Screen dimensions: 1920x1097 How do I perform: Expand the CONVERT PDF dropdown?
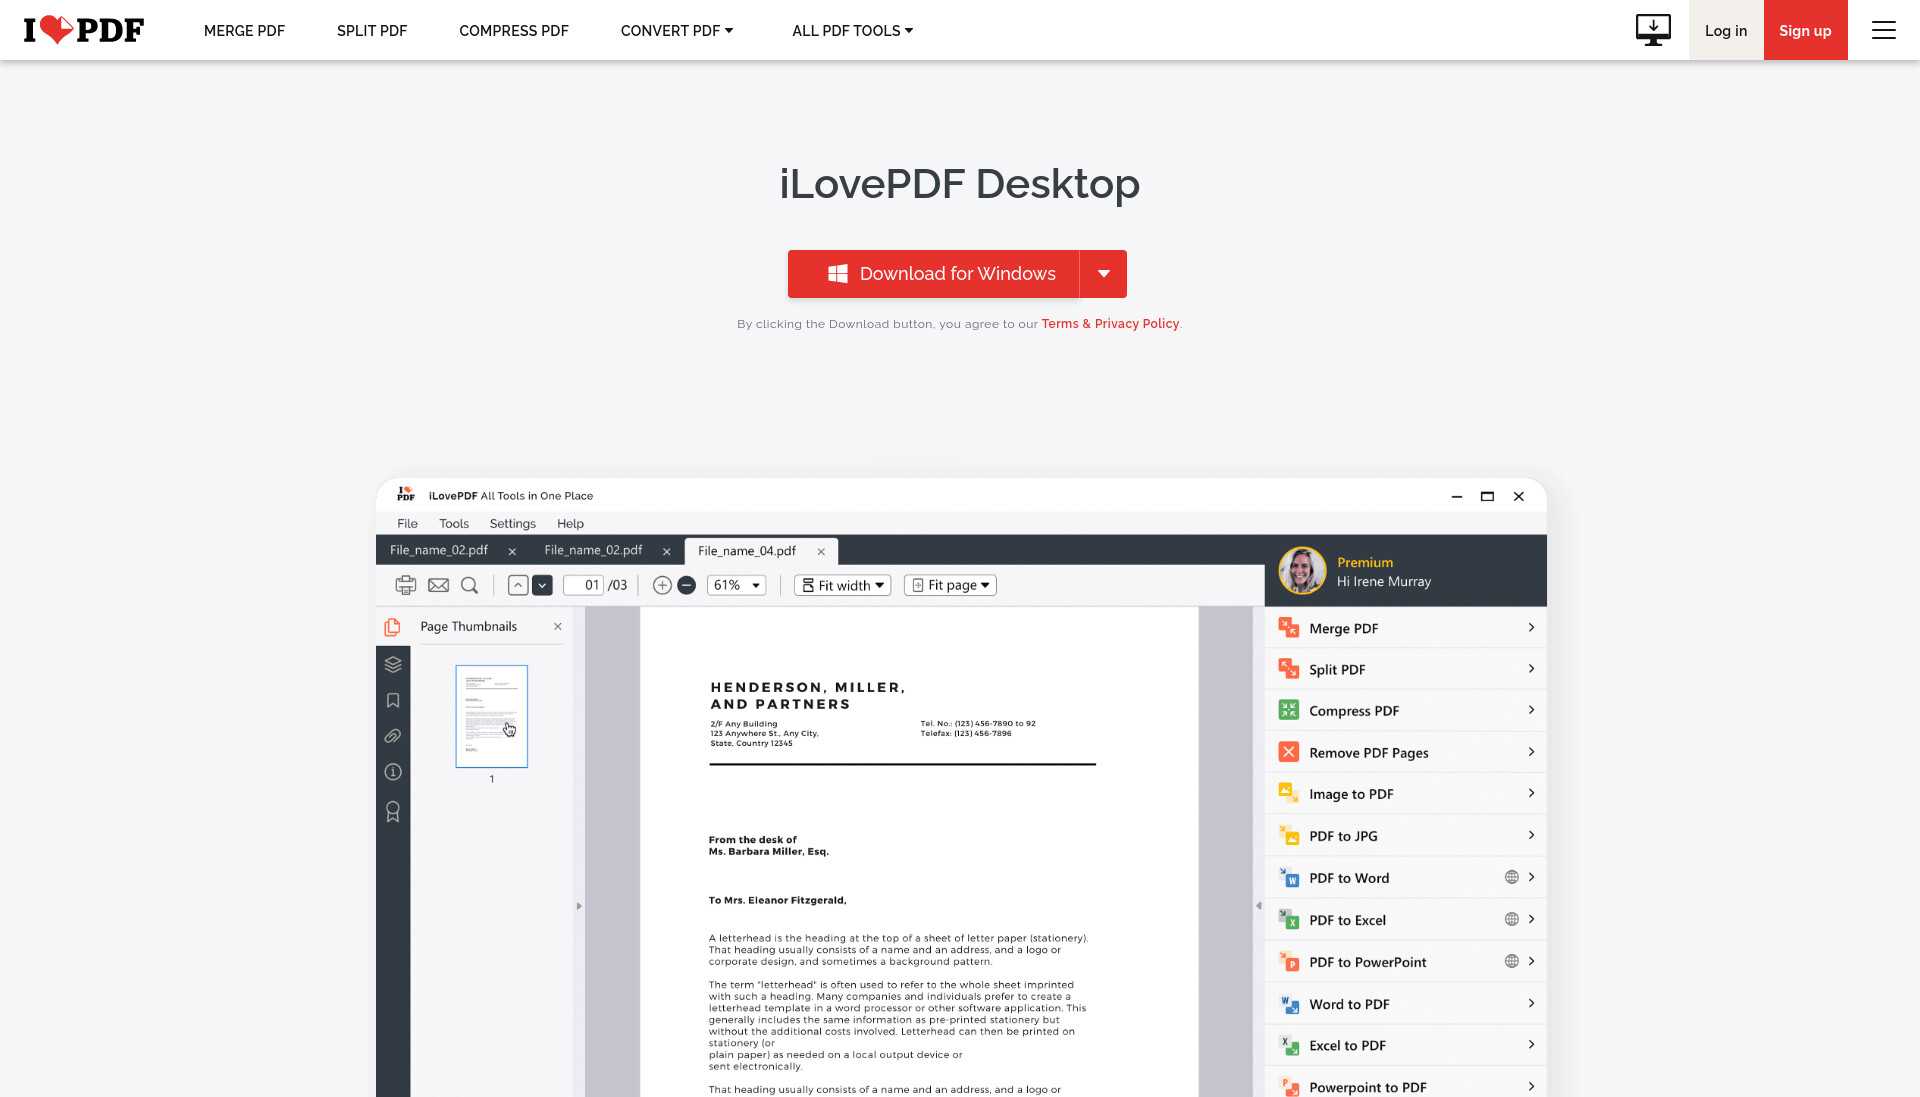[677, 31]
